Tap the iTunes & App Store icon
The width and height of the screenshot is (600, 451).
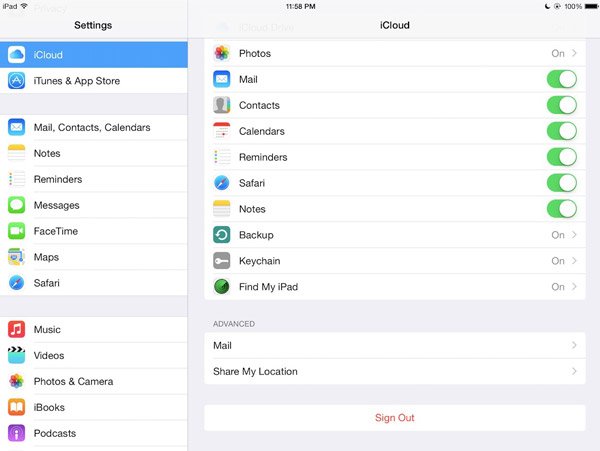[16, 81]
